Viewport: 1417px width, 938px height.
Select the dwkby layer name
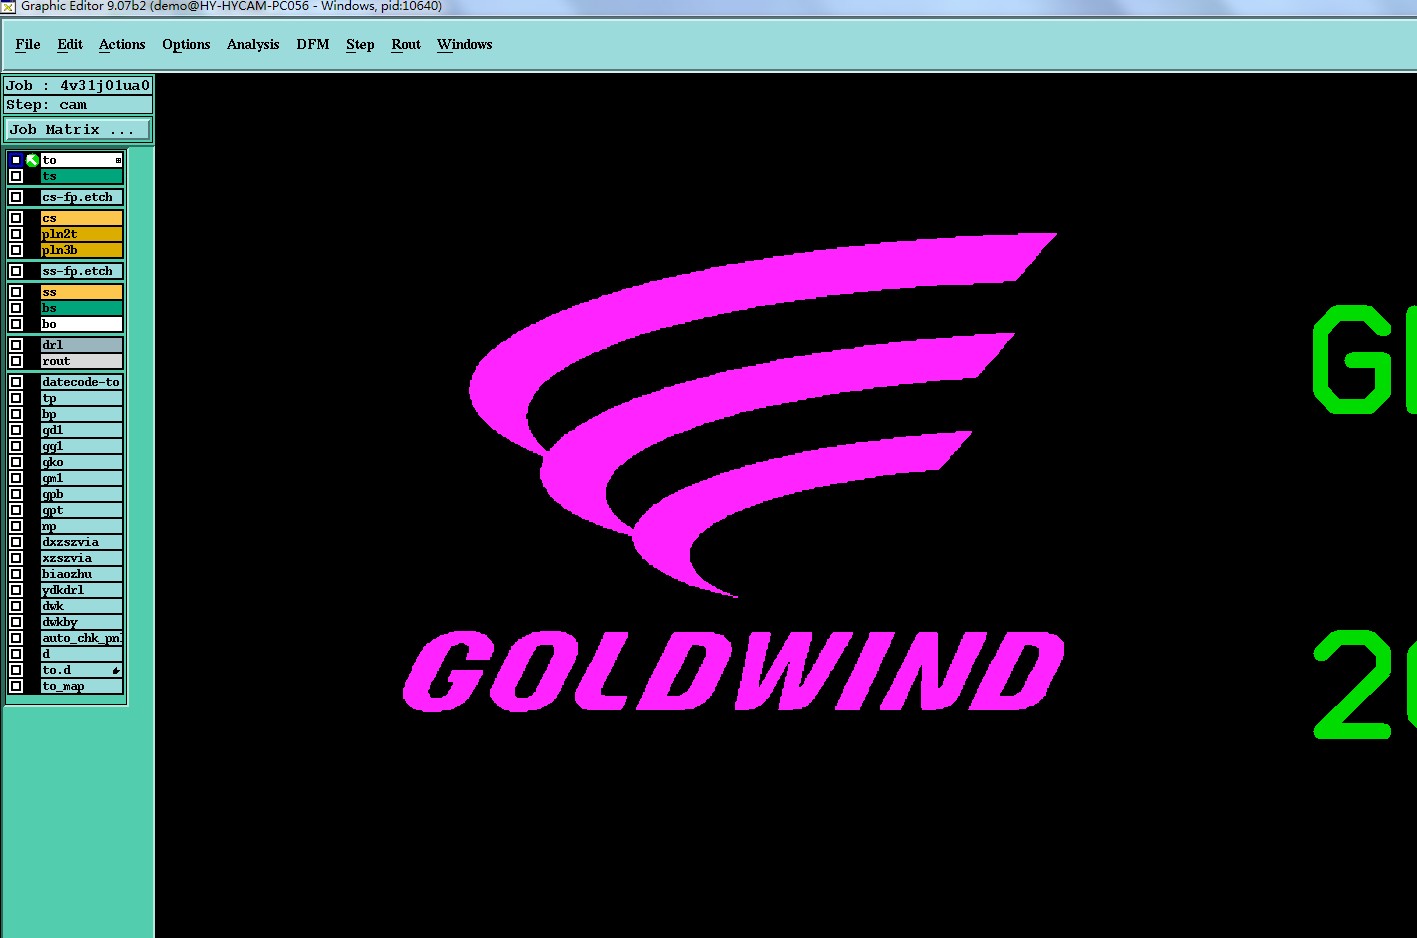click(x=82, y=622)
